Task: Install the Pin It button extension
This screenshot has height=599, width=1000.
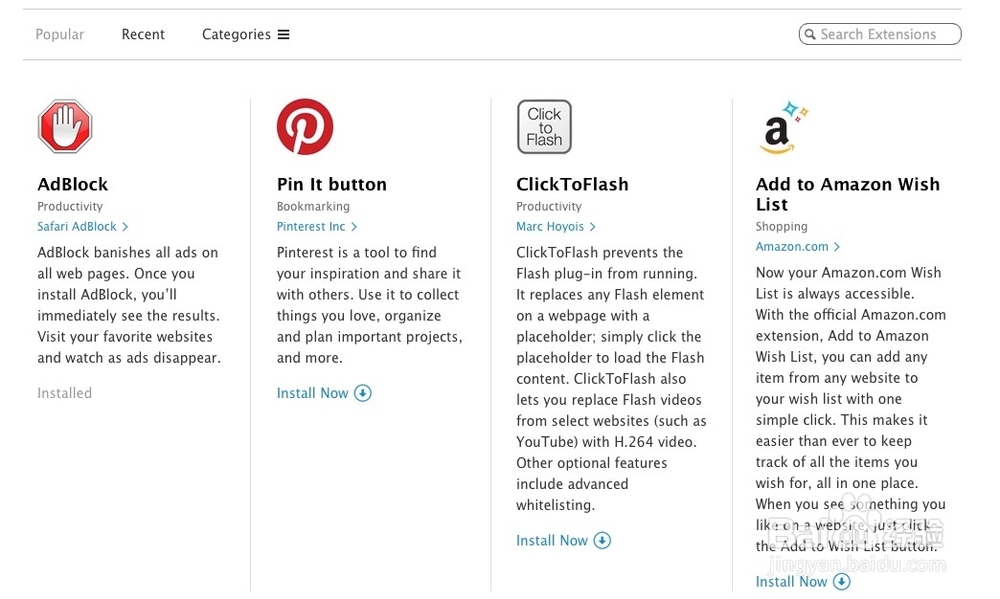Action: pyautogui.click(x=313, y=393)
